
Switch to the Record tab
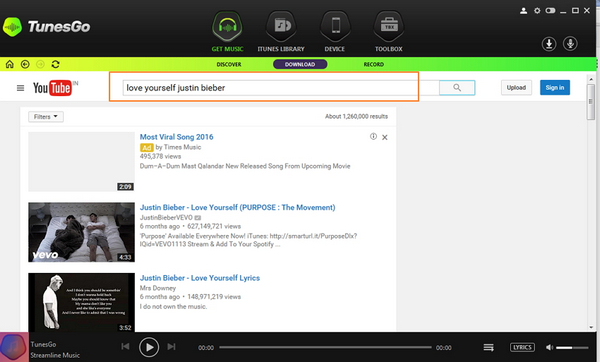pyautogui.click(x=373, y=64)
